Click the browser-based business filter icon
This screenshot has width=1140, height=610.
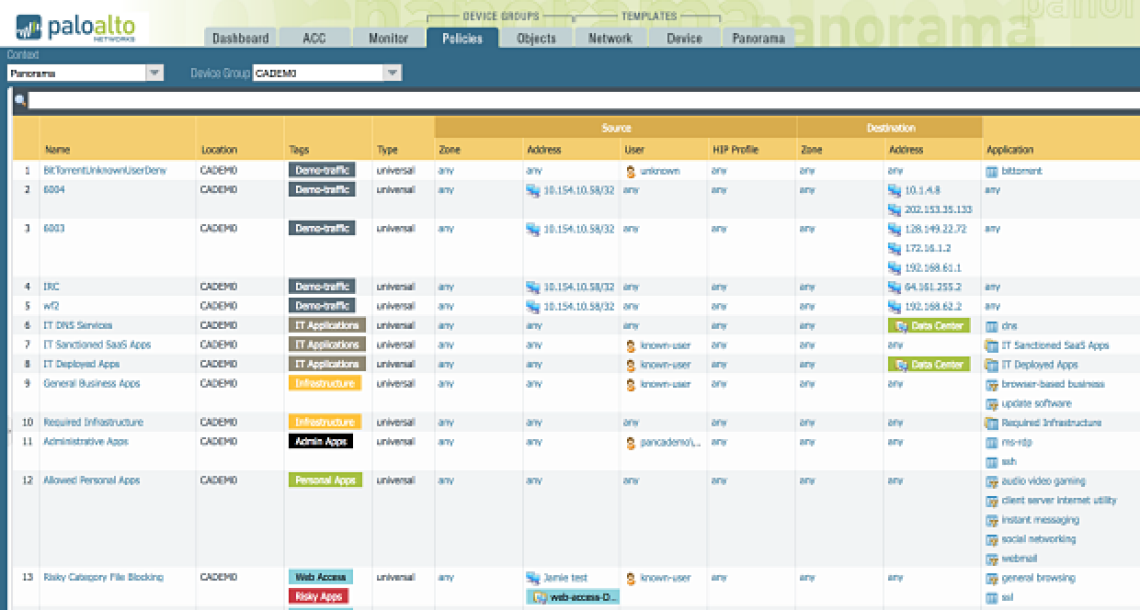pos(992,384)
